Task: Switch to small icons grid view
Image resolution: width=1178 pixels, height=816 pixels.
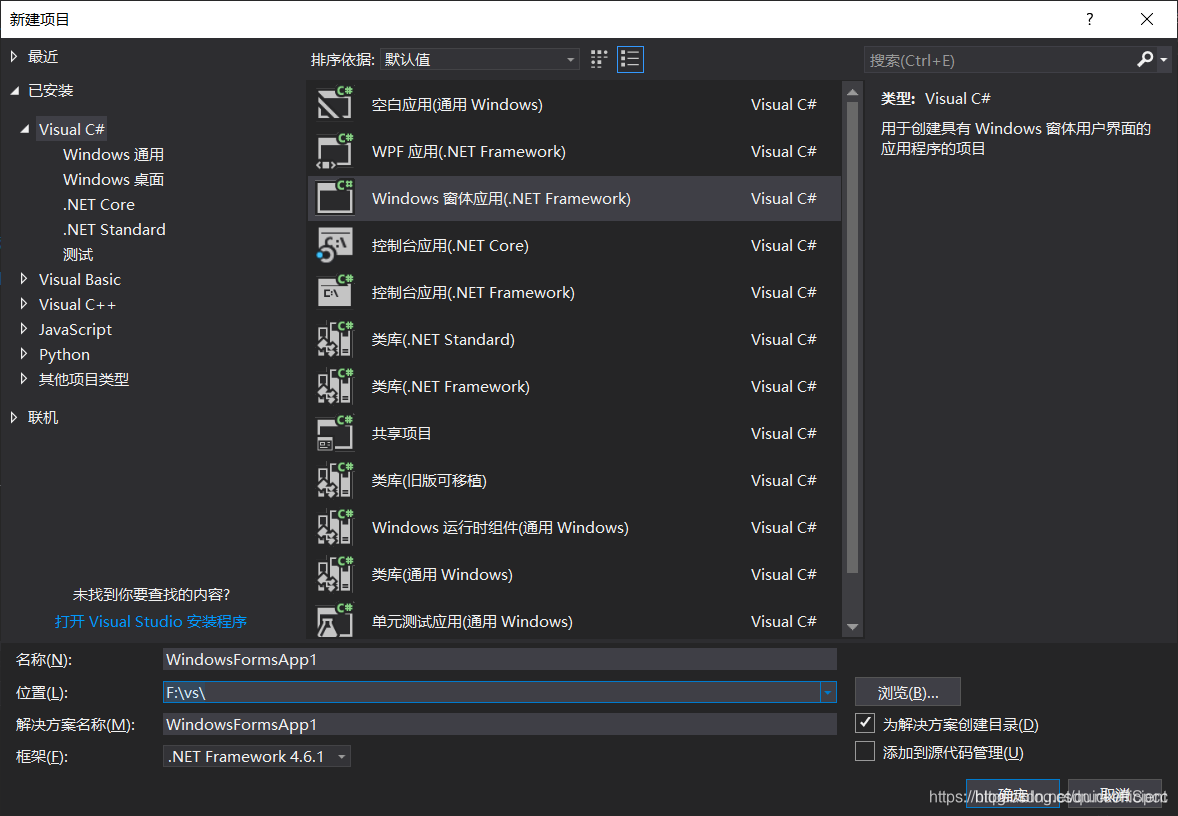Action: point(599,59)
